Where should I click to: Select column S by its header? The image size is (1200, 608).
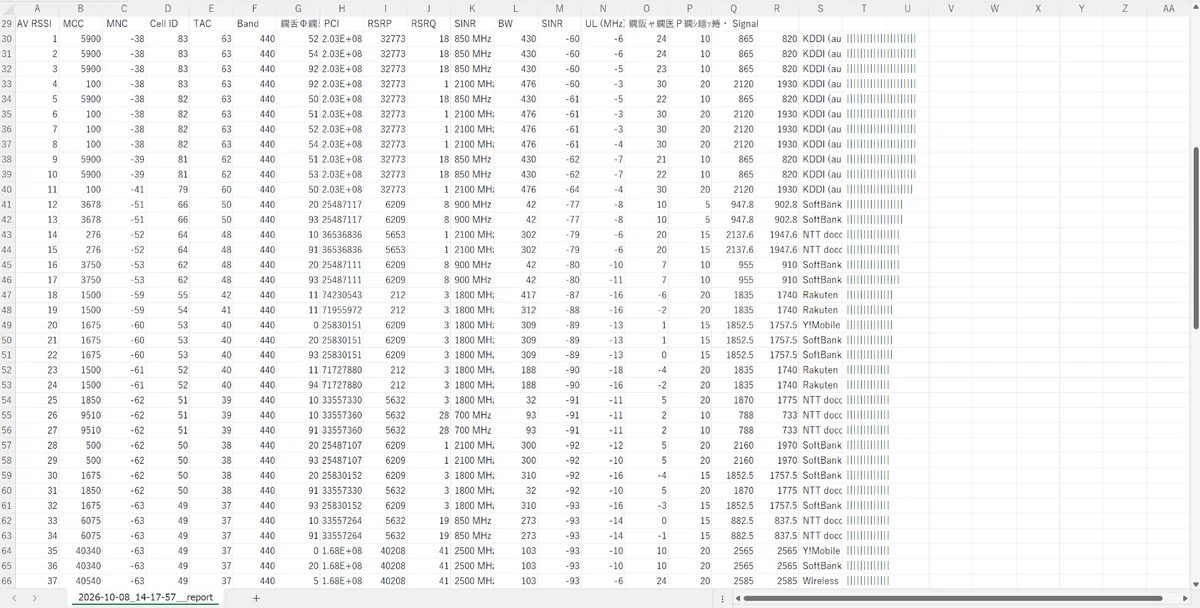(x=820, y=8)
